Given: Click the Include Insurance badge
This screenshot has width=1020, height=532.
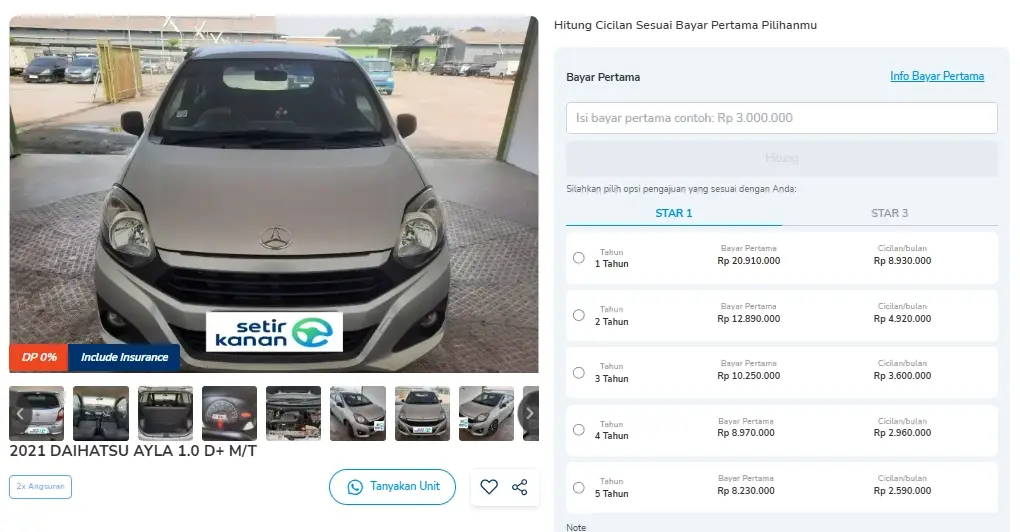Looking at the screenshot, I should (124, 357).
